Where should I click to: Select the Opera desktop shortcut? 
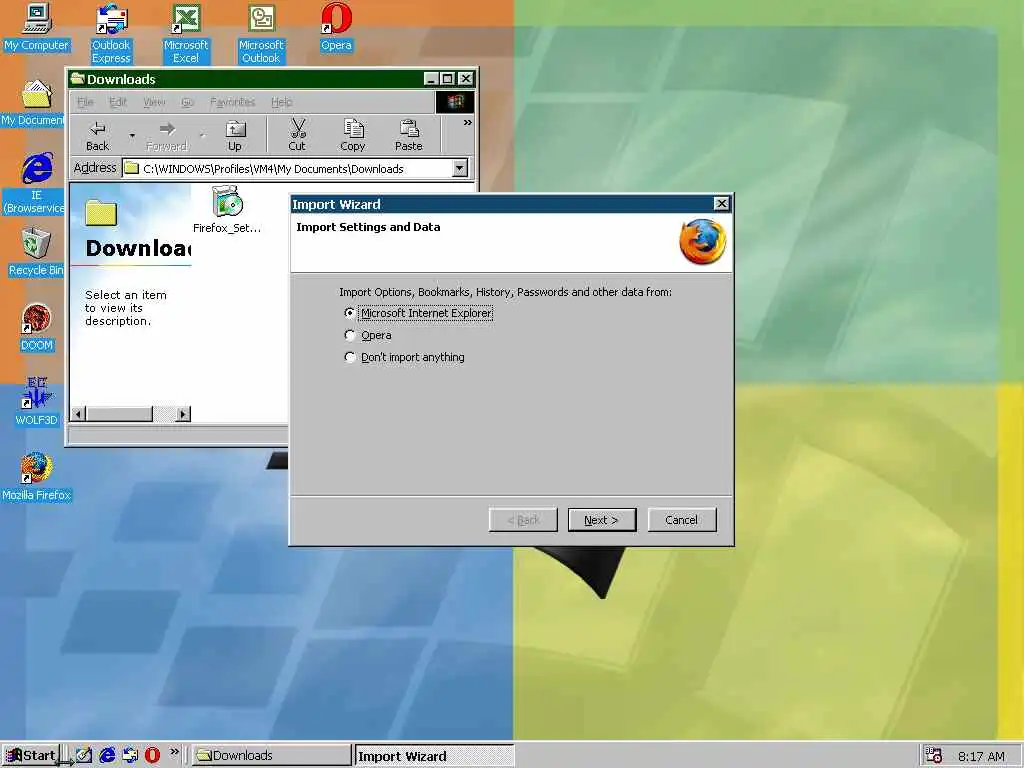[336, 27]
